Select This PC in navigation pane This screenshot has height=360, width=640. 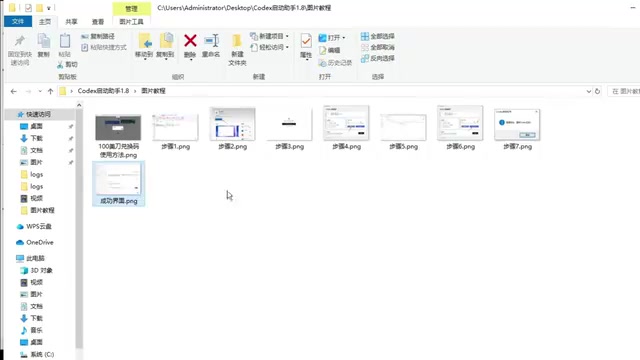coord(31,258)
